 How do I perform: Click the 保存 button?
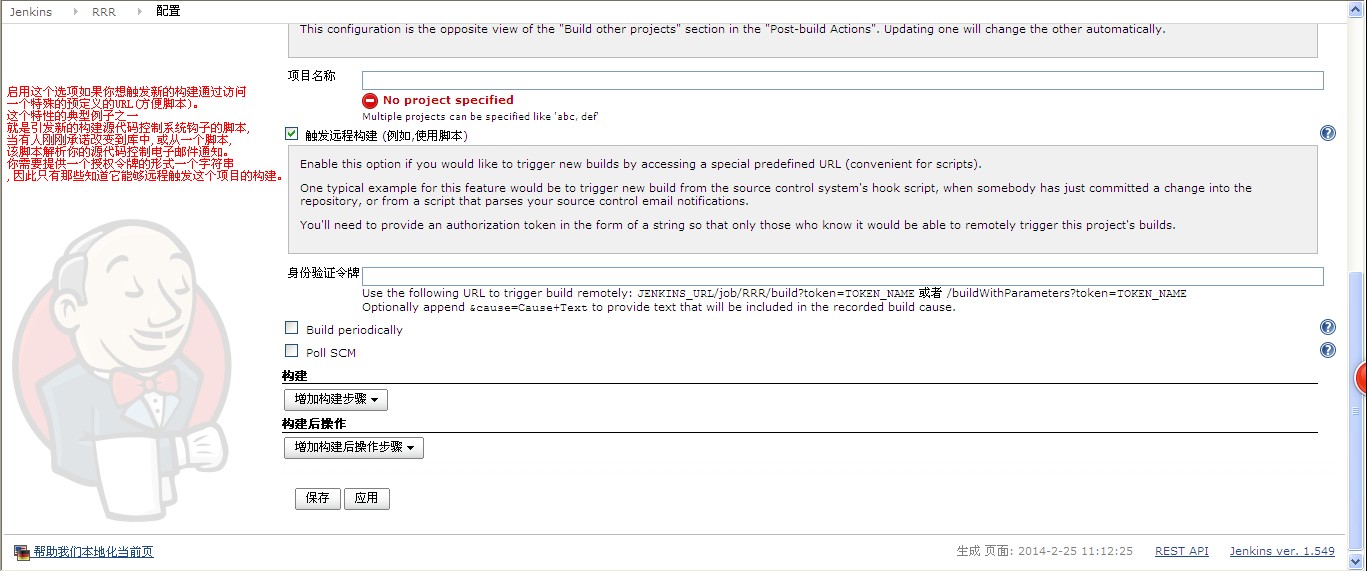pos(318,498)
